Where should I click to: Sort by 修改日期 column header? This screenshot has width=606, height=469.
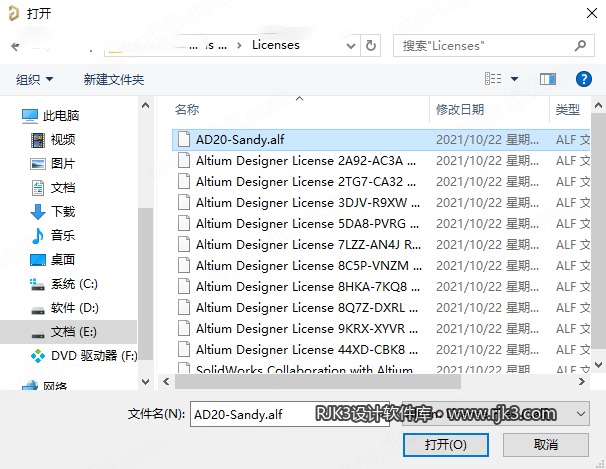click(x=460, y=110)
